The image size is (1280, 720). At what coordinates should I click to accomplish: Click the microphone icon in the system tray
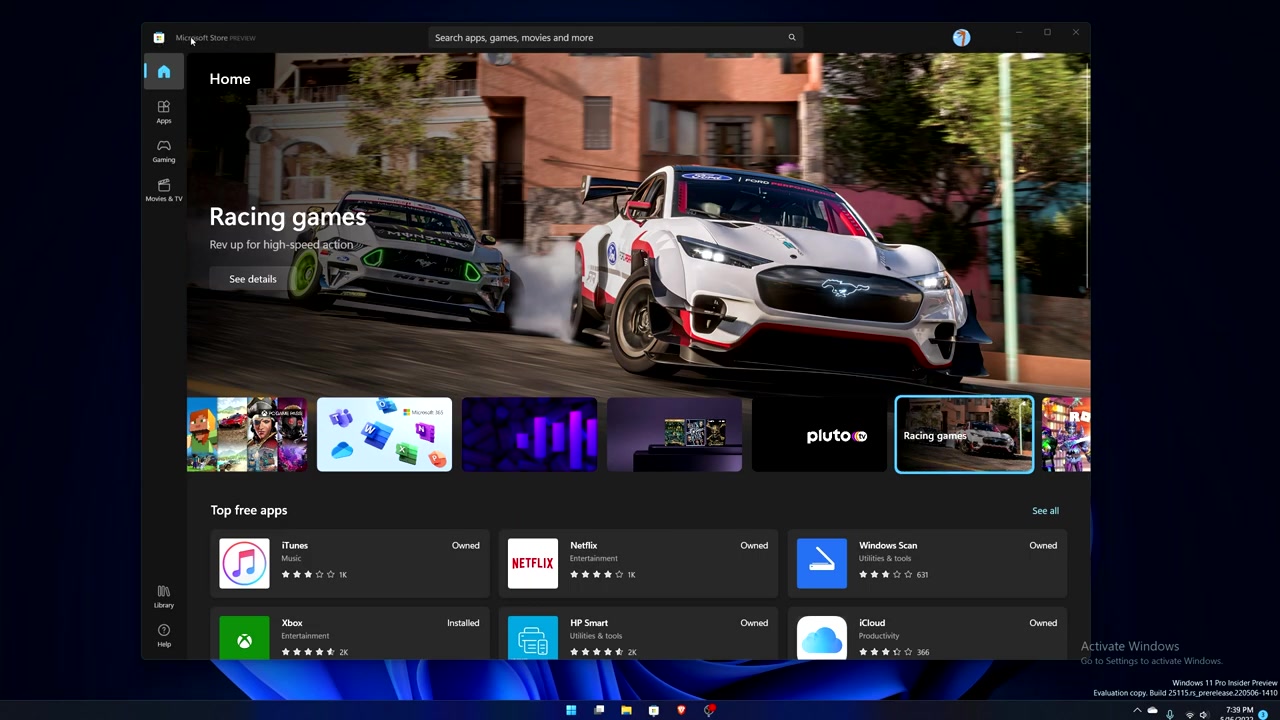coord(1169,714)
